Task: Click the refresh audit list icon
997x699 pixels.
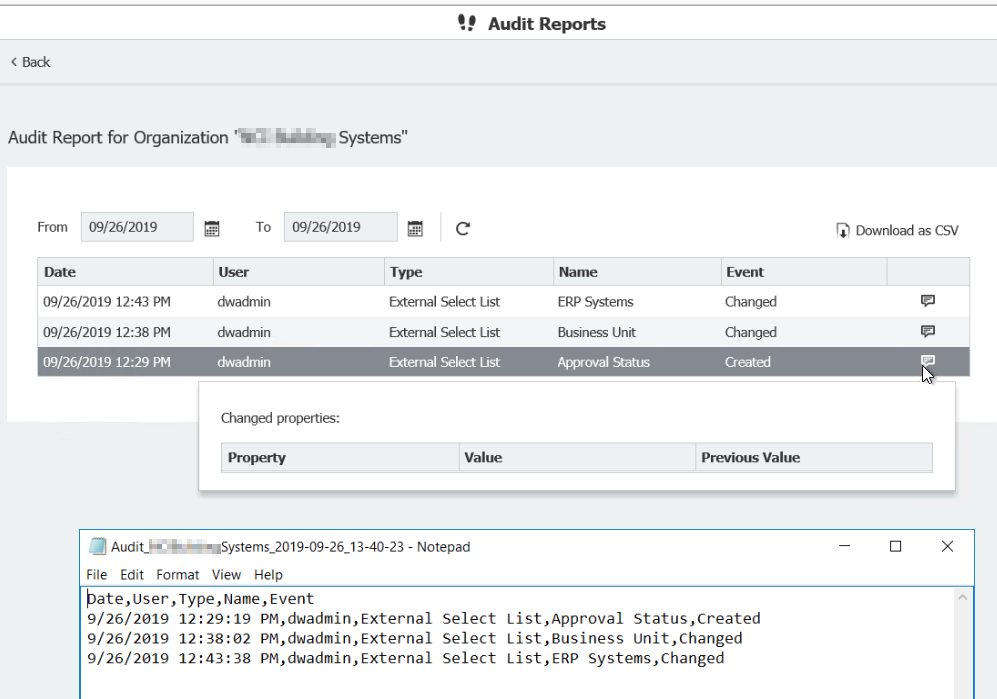Action: (x=463, y=228)
